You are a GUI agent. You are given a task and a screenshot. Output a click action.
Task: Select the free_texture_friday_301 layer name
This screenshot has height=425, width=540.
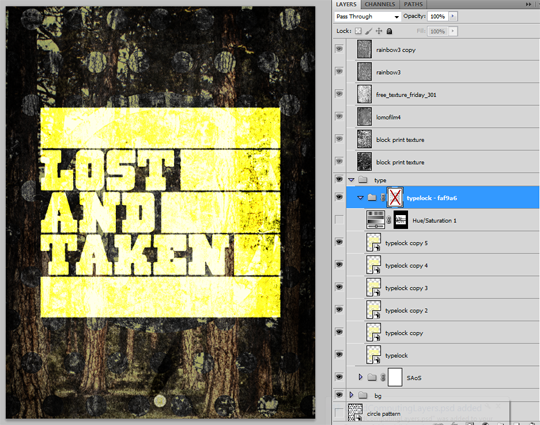tap(406, 95)
